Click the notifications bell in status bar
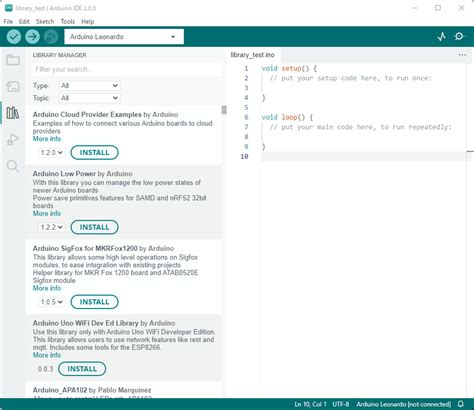 click(x=461, y=404)
